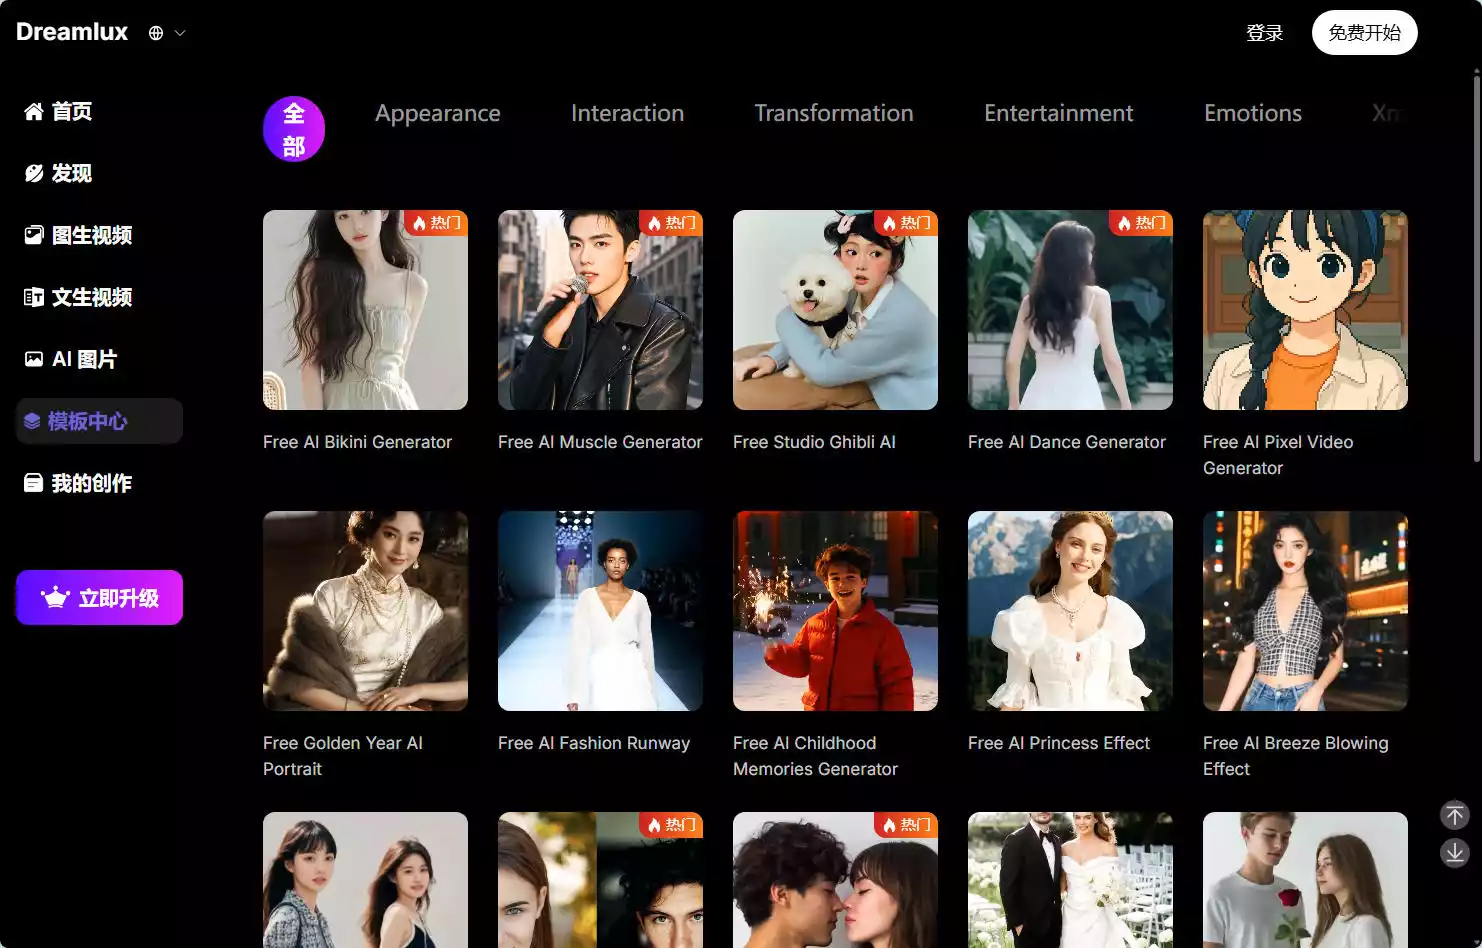The width and height of the screenshot is (1482, 948).
Task: Go to Dreamlux logo home
Action: pos(72,32)
